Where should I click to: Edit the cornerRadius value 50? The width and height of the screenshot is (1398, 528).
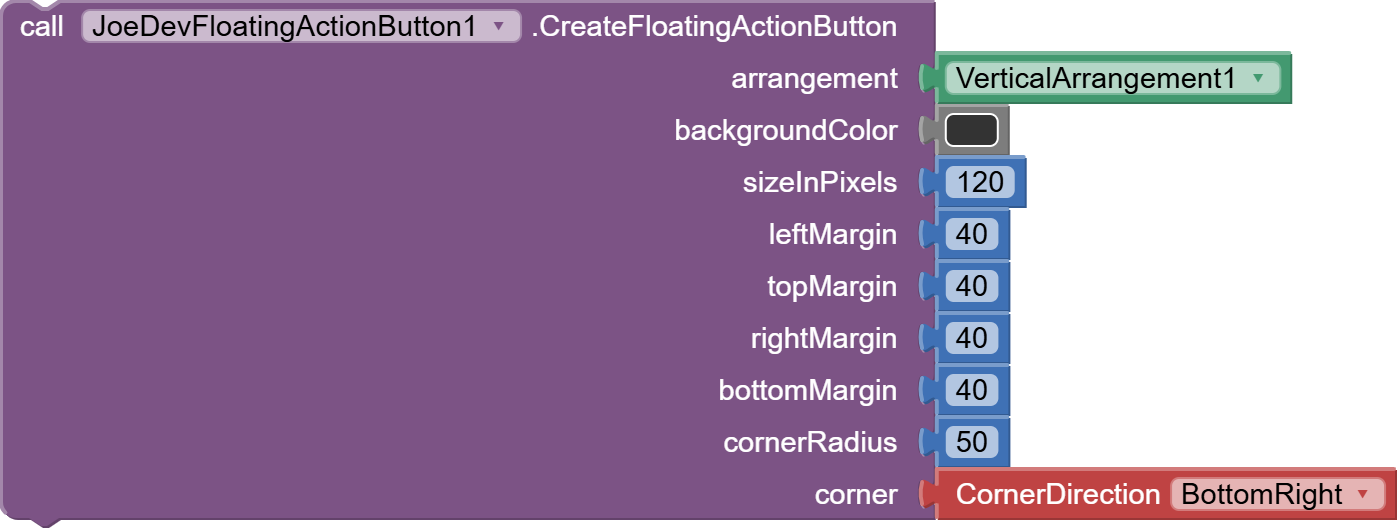coord(971,442)
